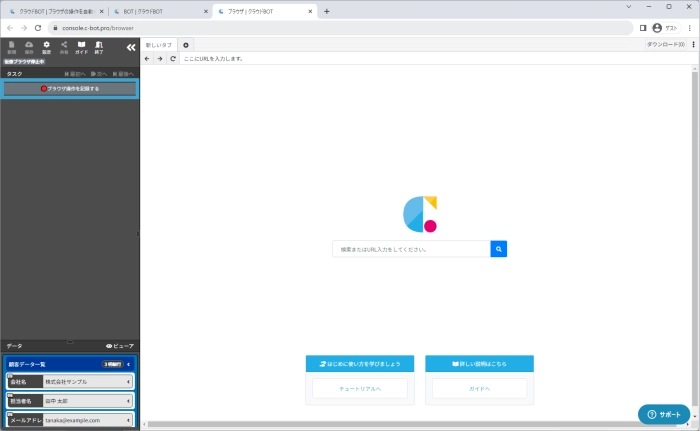Open the ガイド book icon
The image size is (700, 431).
[81, 47]
